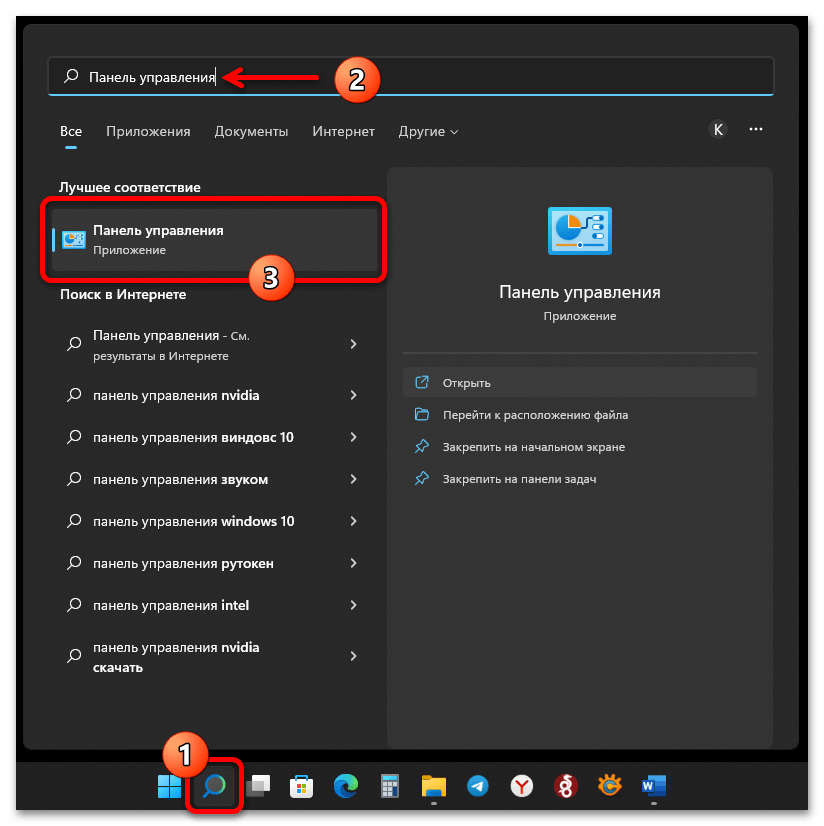This screenshot has height=826, width=824.
Task: Click search icon beside панель управления intel
Action: pyautogui.click(x=74, y=605)
